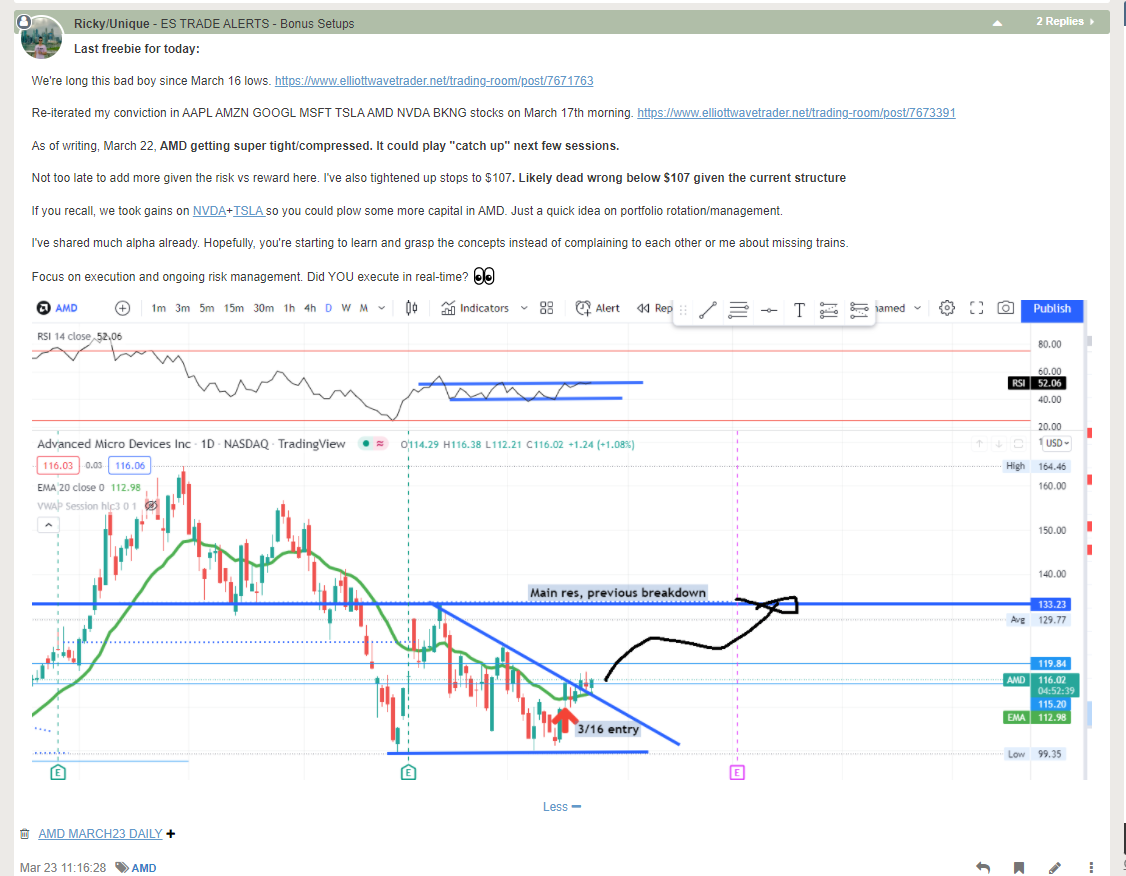The width and height of the screenshot is (1126, 876).
Task: Enter fullscreen chart mode
Action: tap(977, 308)
